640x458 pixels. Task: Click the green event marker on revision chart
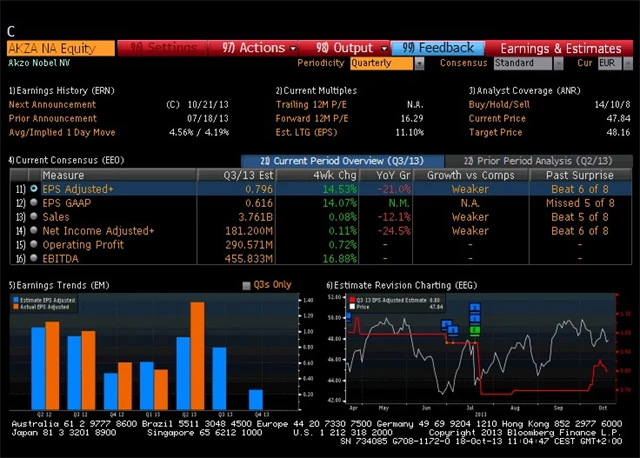tap(474, 330)
